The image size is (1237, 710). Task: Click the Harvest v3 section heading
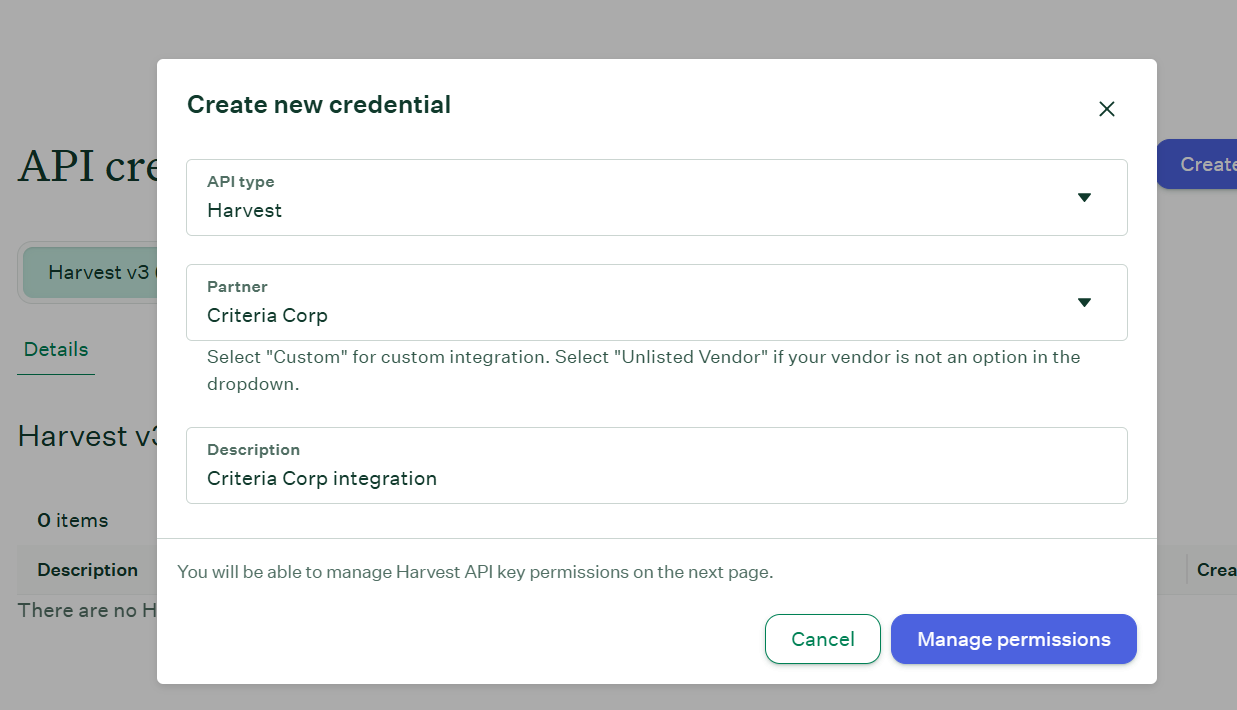point(87,436)
